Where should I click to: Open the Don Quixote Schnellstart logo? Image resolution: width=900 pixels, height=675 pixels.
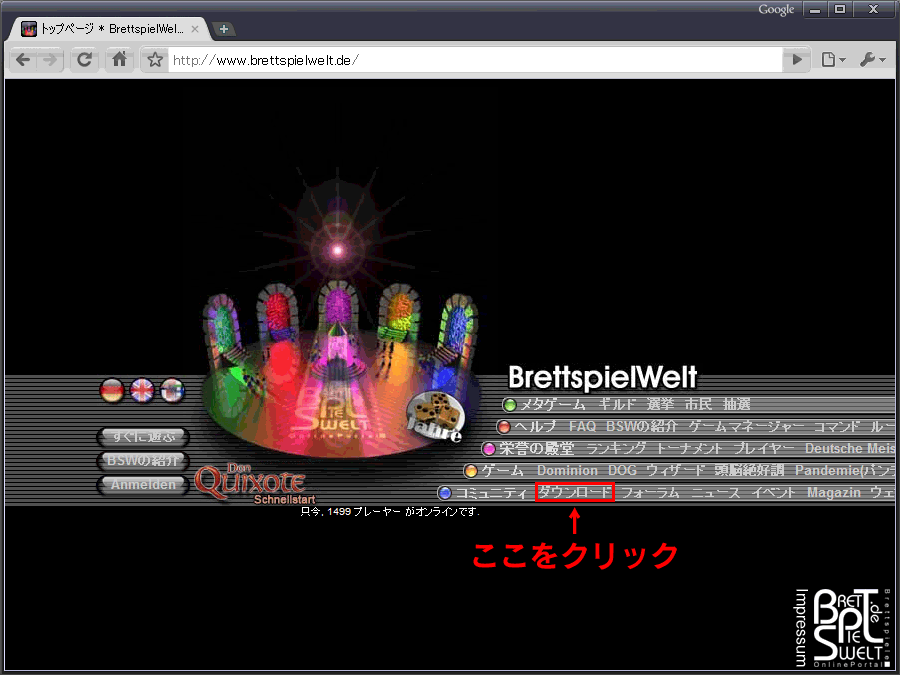(253, 483)
